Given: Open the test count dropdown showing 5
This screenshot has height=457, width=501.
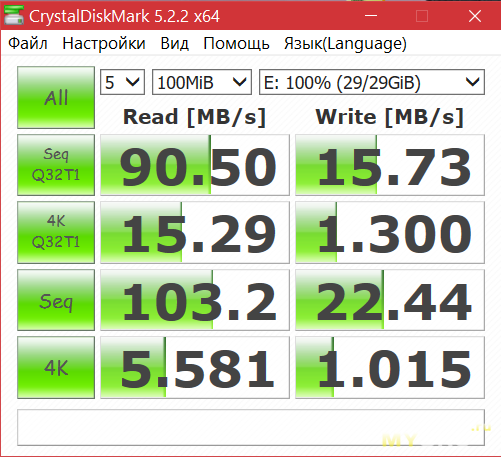Looking at the screenshot, I should (x=122, y=82).
